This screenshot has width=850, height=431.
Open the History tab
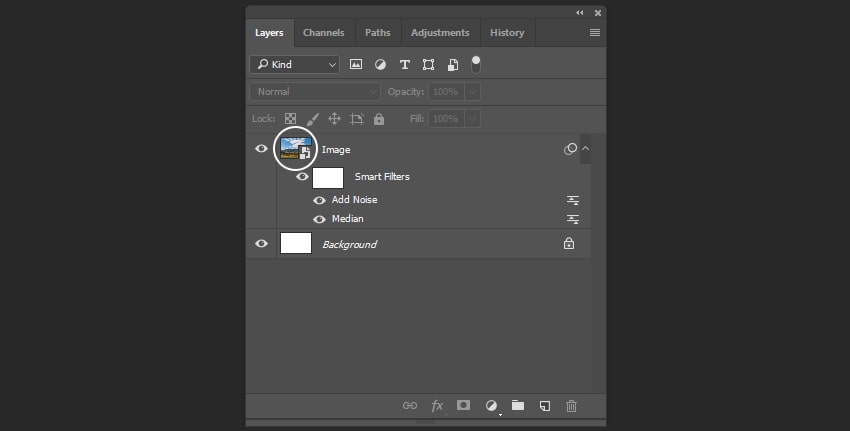tap(507, 33)
